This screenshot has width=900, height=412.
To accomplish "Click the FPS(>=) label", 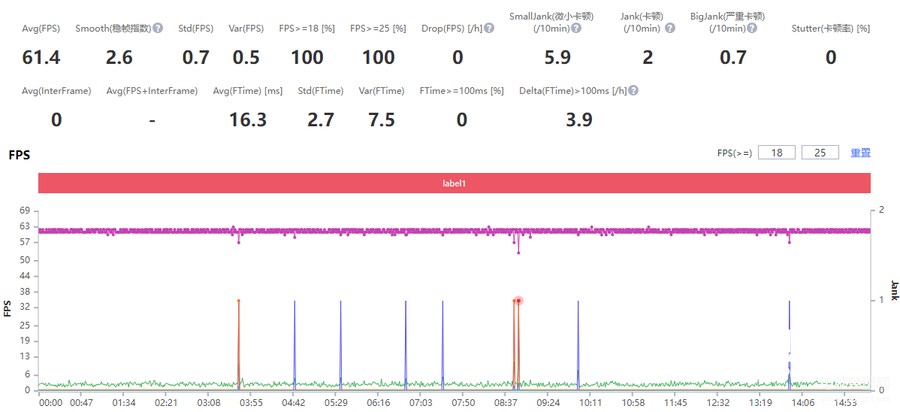I will [735, 153].
